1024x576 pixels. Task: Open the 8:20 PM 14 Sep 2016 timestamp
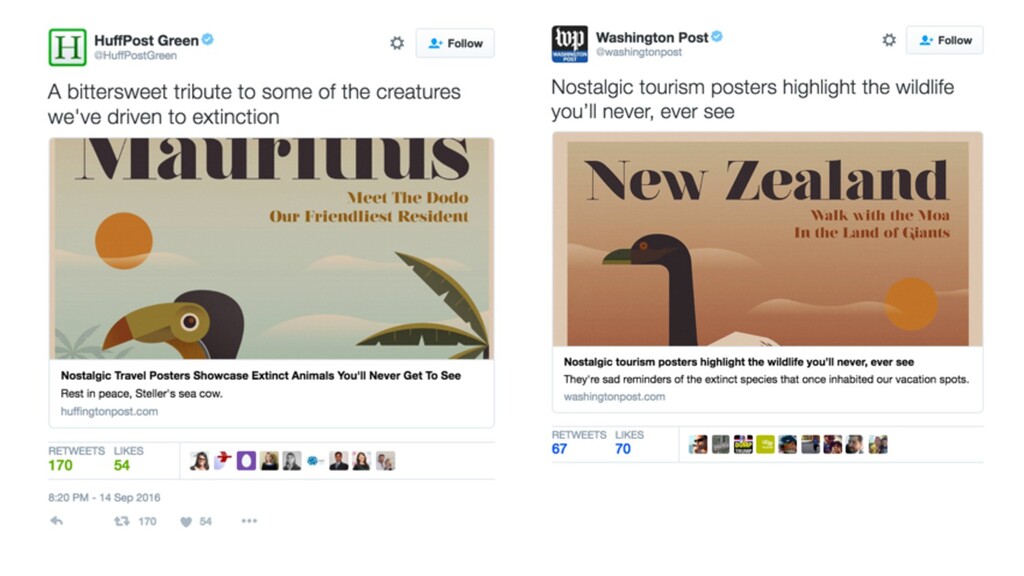click(x=104, y=498)
